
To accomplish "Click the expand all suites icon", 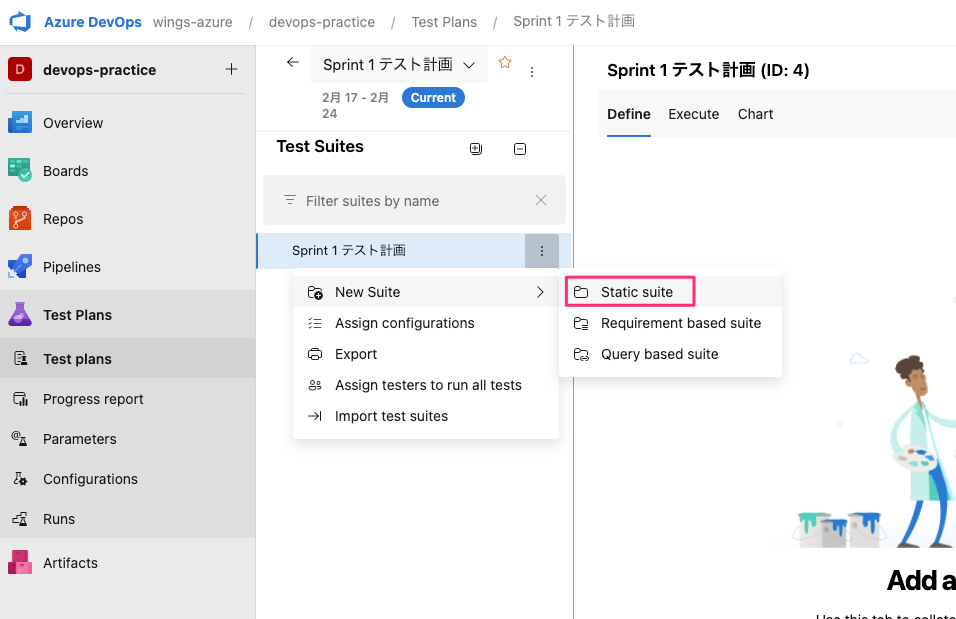I will 476,149.
